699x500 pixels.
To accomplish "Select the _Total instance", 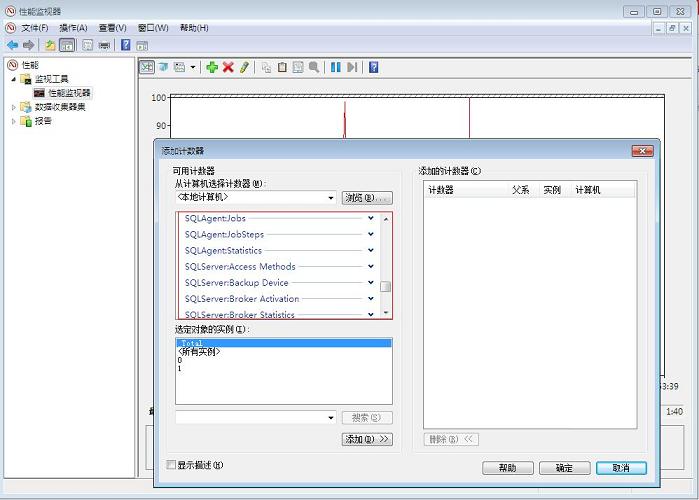I will pos(284,343).
